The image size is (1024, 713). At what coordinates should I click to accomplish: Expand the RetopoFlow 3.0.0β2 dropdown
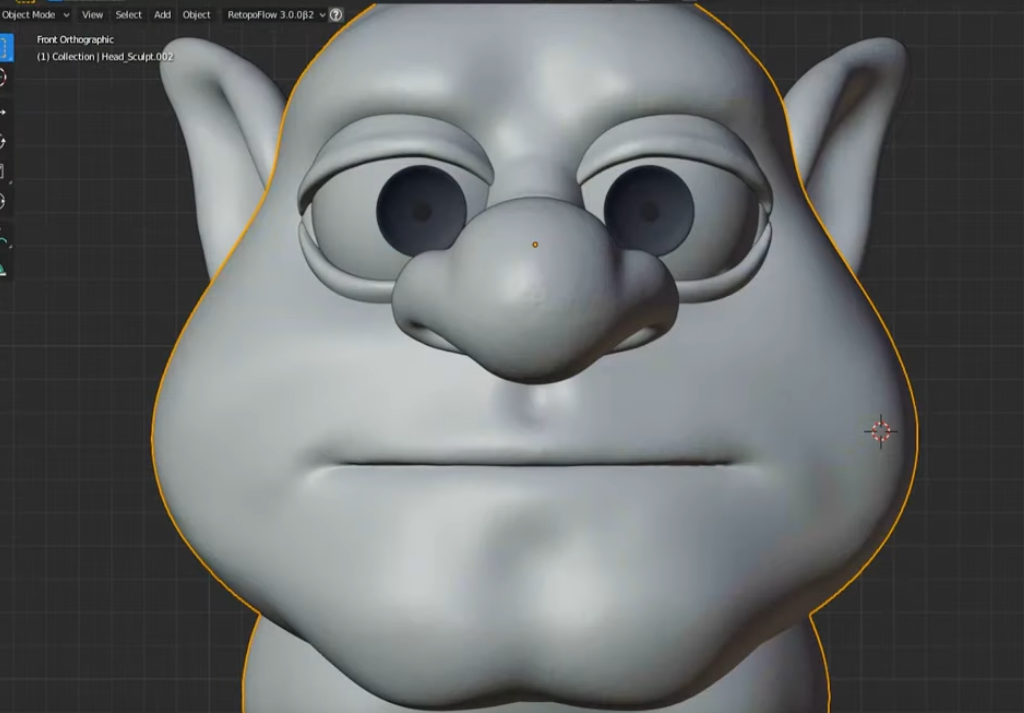click(277, 15)
